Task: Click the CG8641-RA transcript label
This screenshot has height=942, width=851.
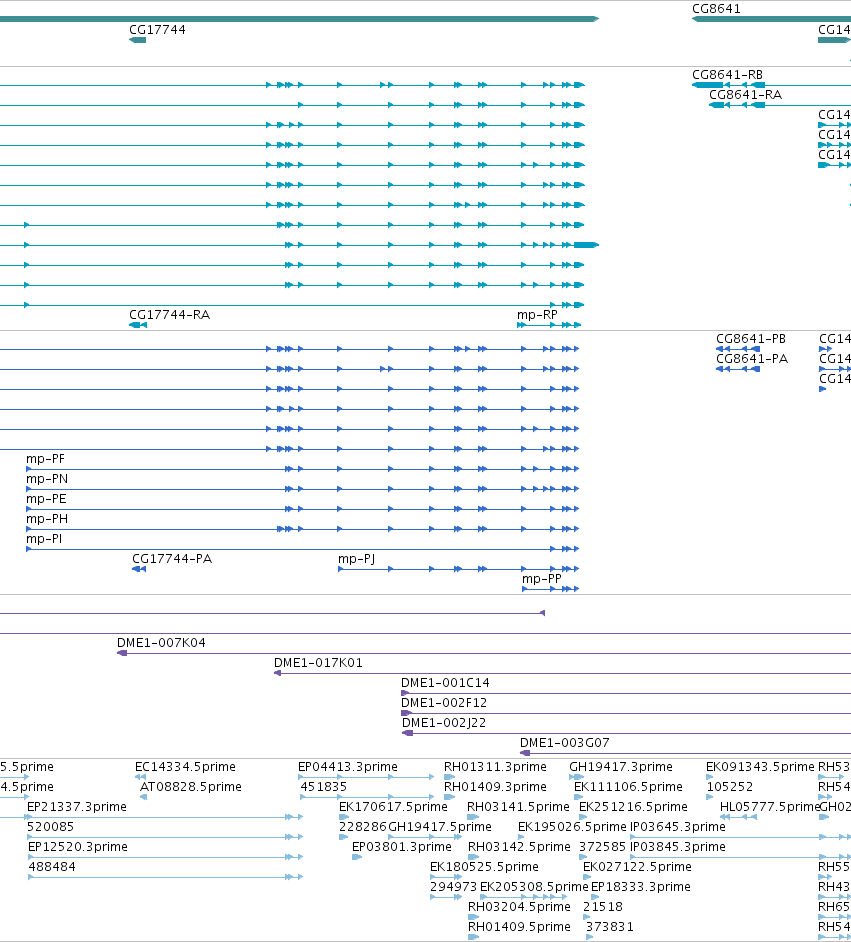Action: click(745, 95)
